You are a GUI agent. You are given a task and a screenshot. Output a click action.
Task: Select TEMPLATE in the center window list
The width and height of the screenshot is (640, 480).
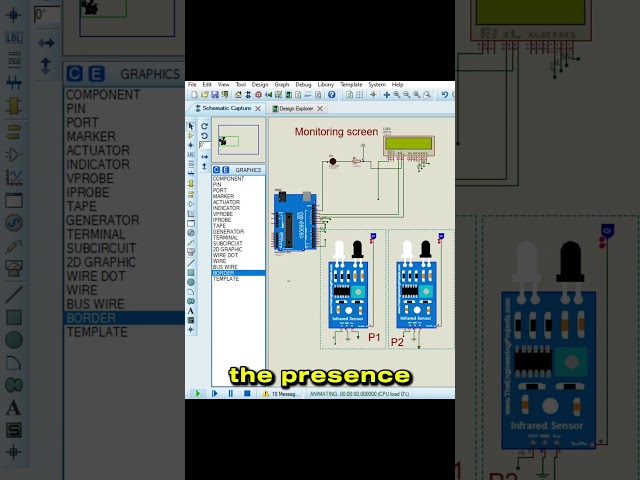(238, 279)
